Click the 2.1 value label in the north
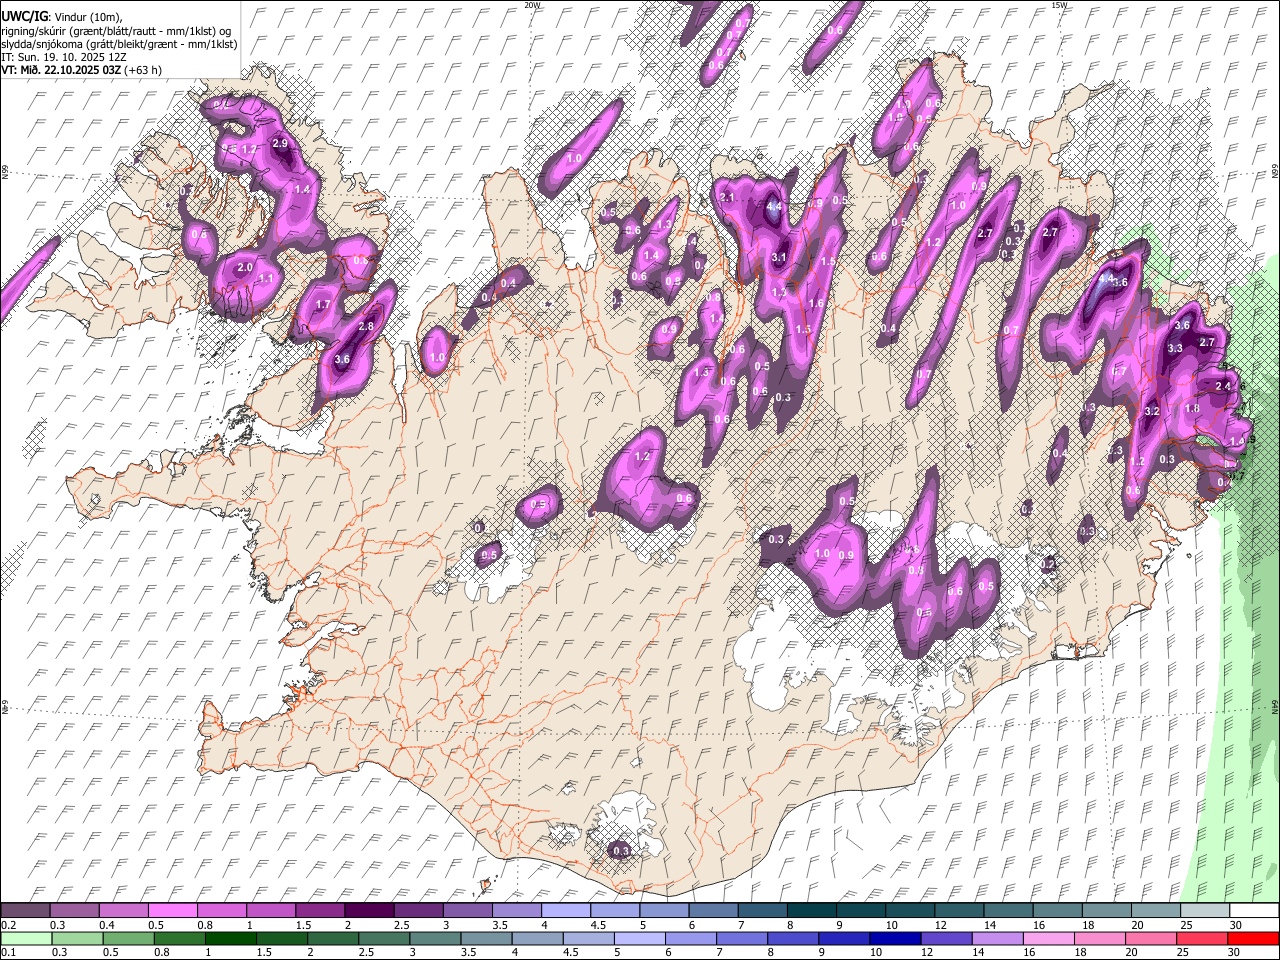1280x960 pixels. 727,197
